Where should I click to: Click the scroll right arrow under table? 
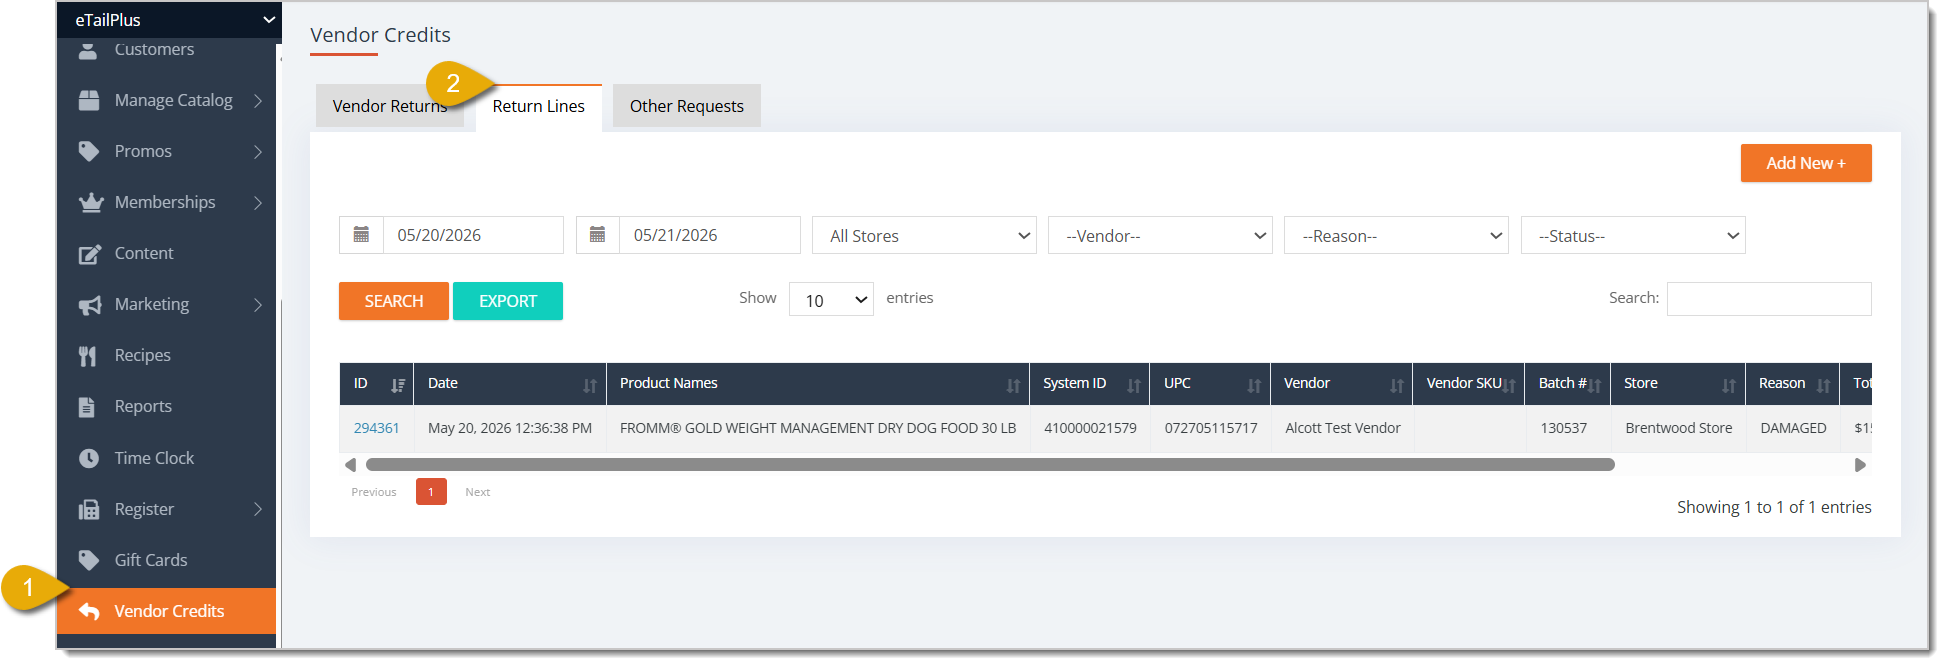[1860, 465]
